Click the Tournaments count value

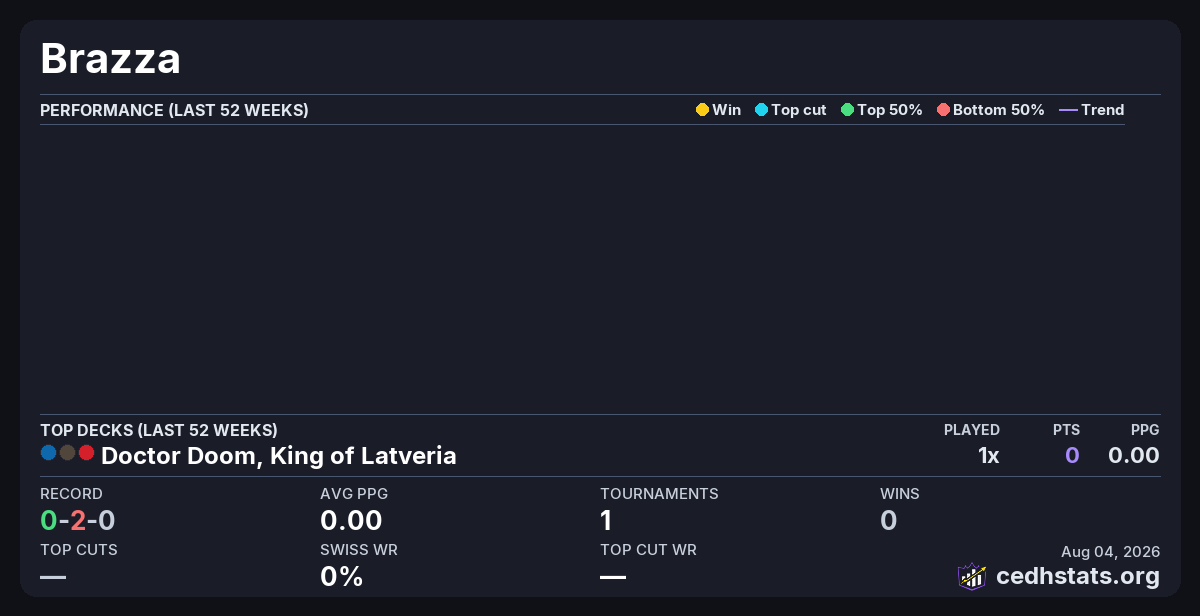606,520
